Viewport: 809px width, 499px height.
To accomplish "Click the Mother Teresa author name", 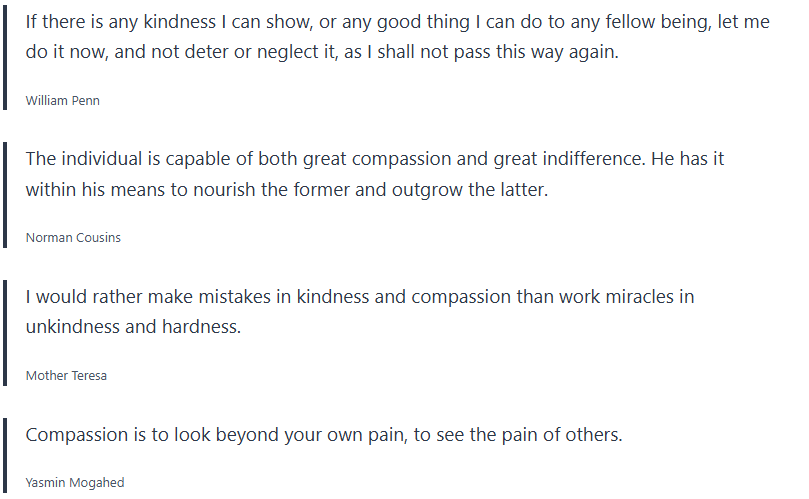I will click(x=66, y=376).
